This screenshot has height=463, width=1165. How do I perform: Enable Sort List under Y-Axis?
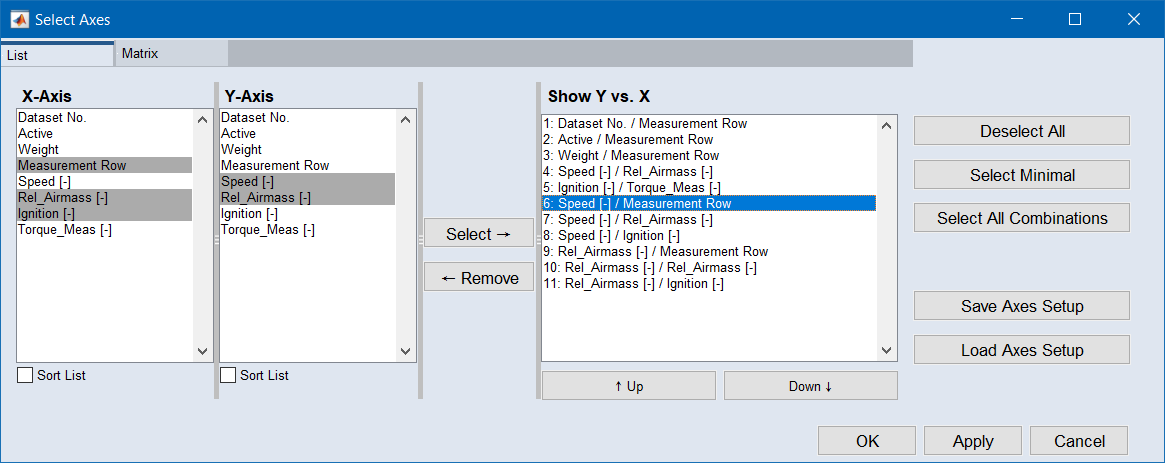[229, 375]
